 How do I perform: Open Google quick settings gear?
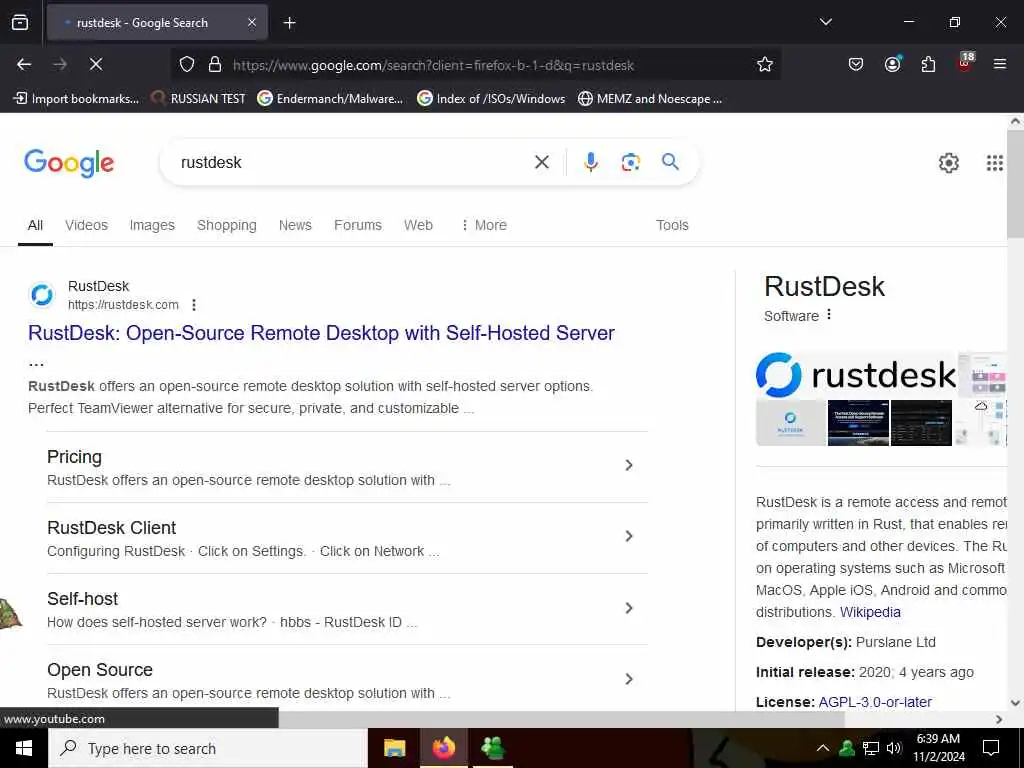pyautogui.click(x=948, y=163)
